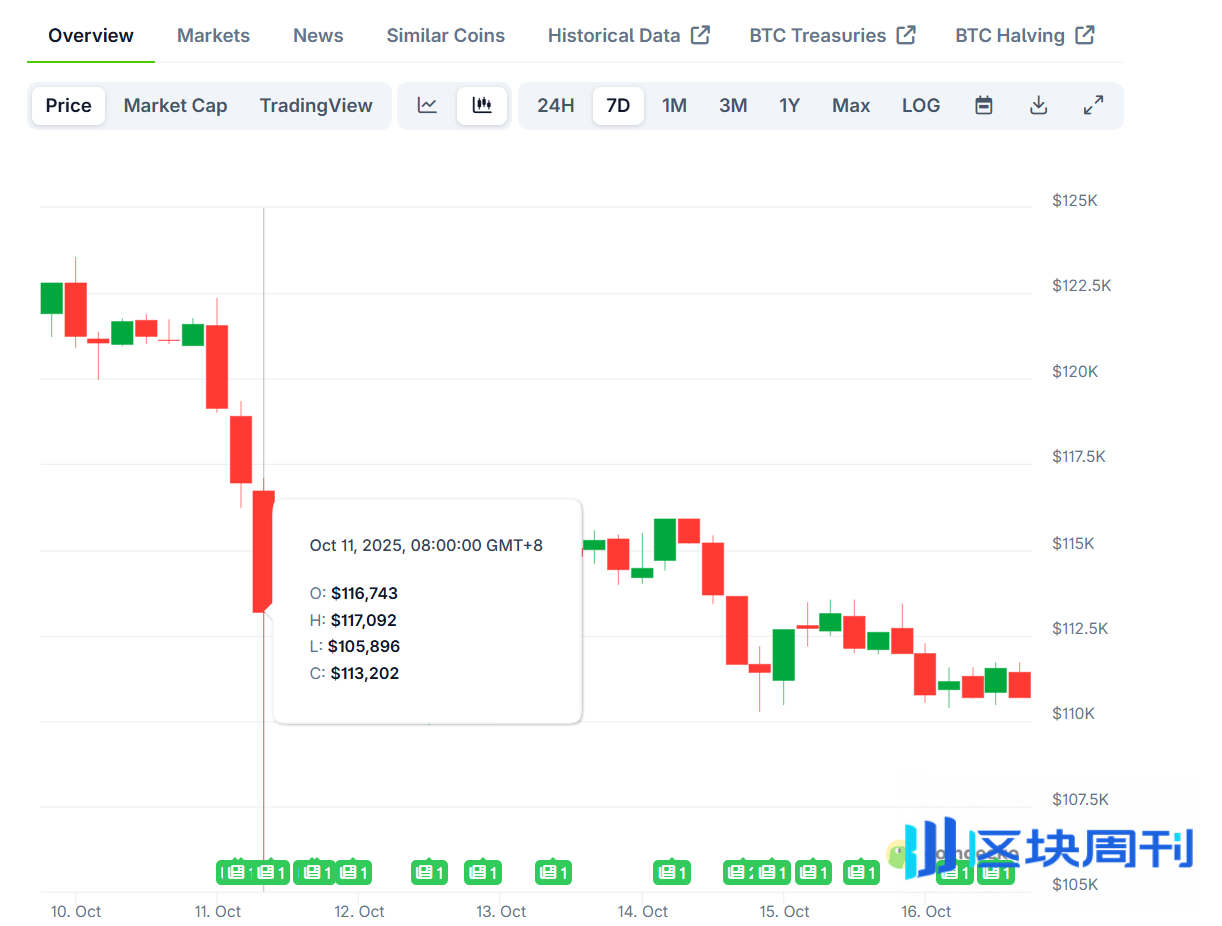The width and height of the screenshot is (1222, 926).
Task: Open news marker icon near 13. Oct
Action: pyautogui.click(x=484, y=872)
